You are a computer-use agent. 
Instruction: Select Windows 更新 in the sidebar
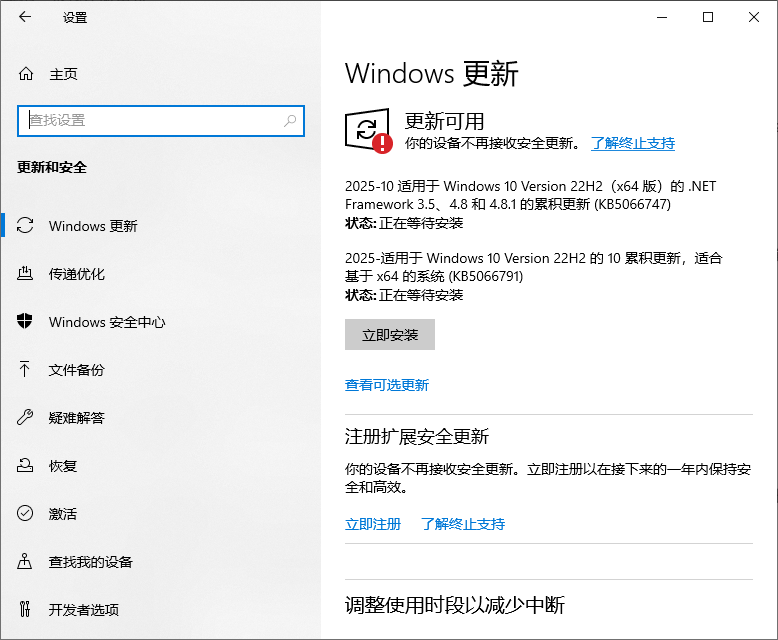tap(93, 226)
